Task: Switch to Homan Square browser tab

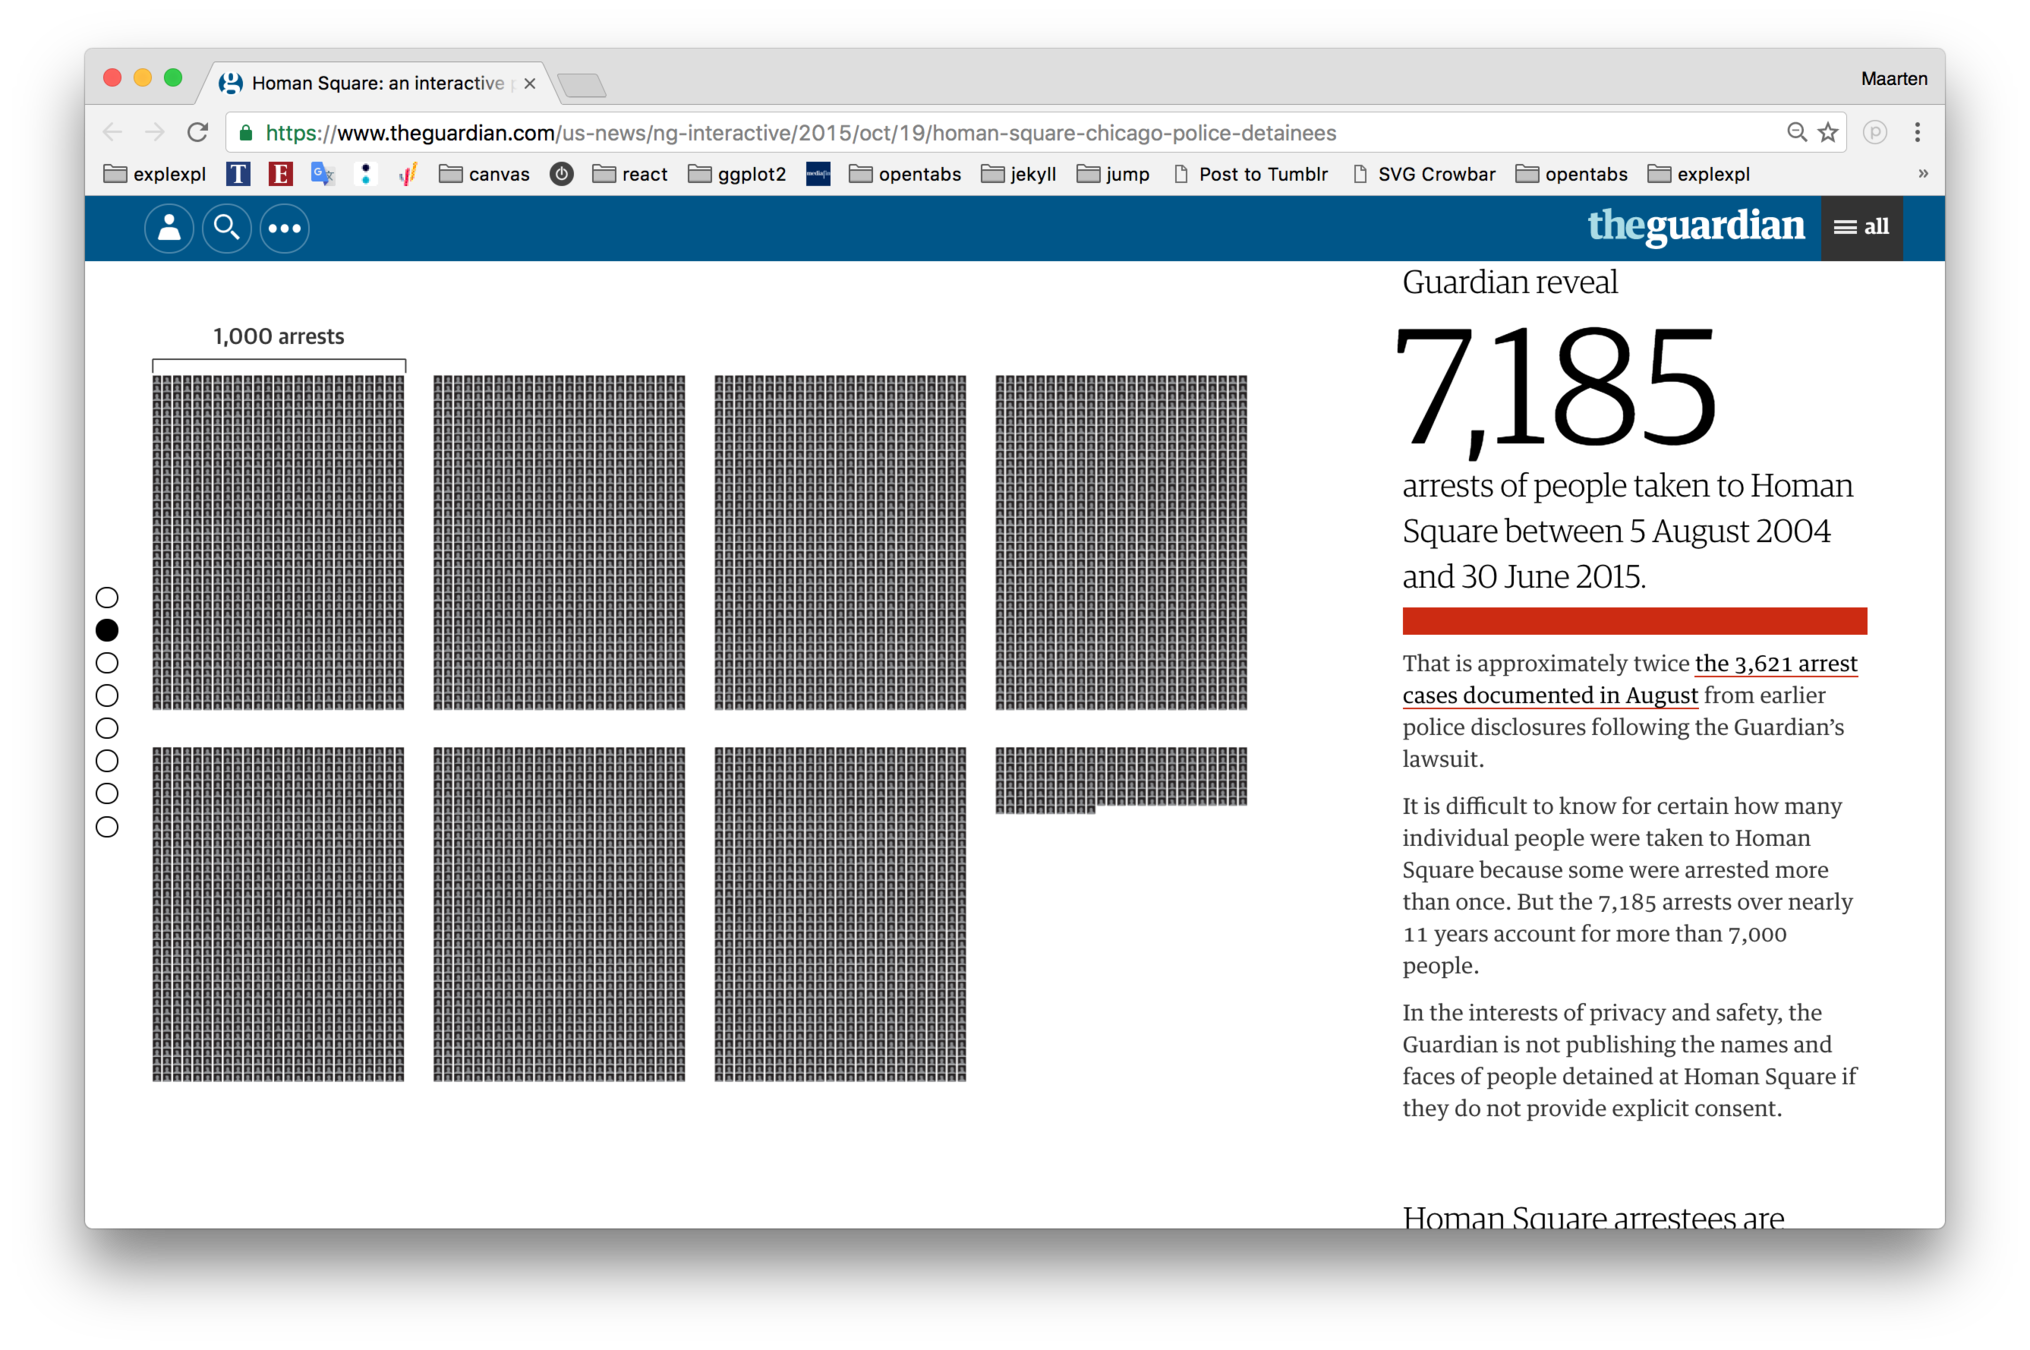Action: coord(377,83)
